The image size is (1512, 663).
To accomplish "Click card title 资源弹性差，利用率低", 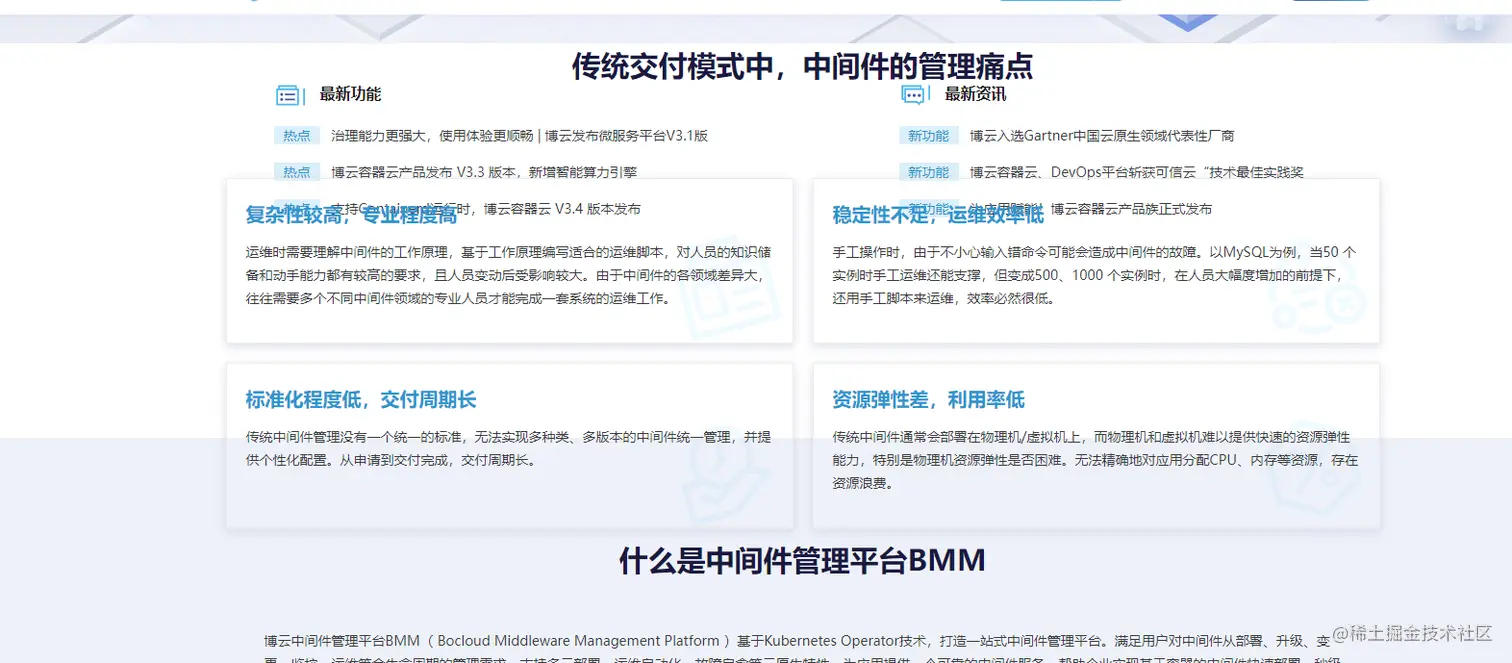I will pos(928,400).
